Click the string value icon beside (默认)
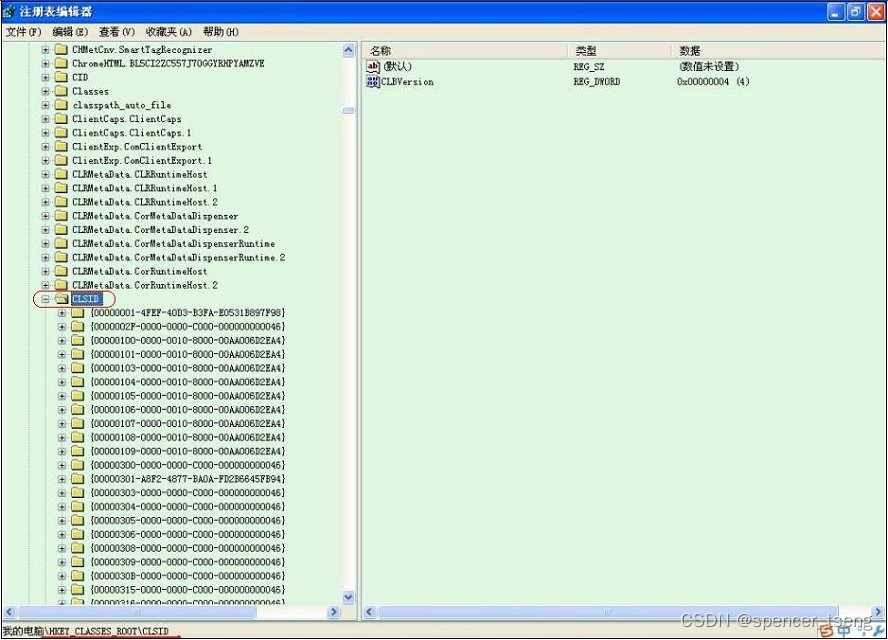Image resolution: width=888 pixels, height=640 pixels. point(375,67)
